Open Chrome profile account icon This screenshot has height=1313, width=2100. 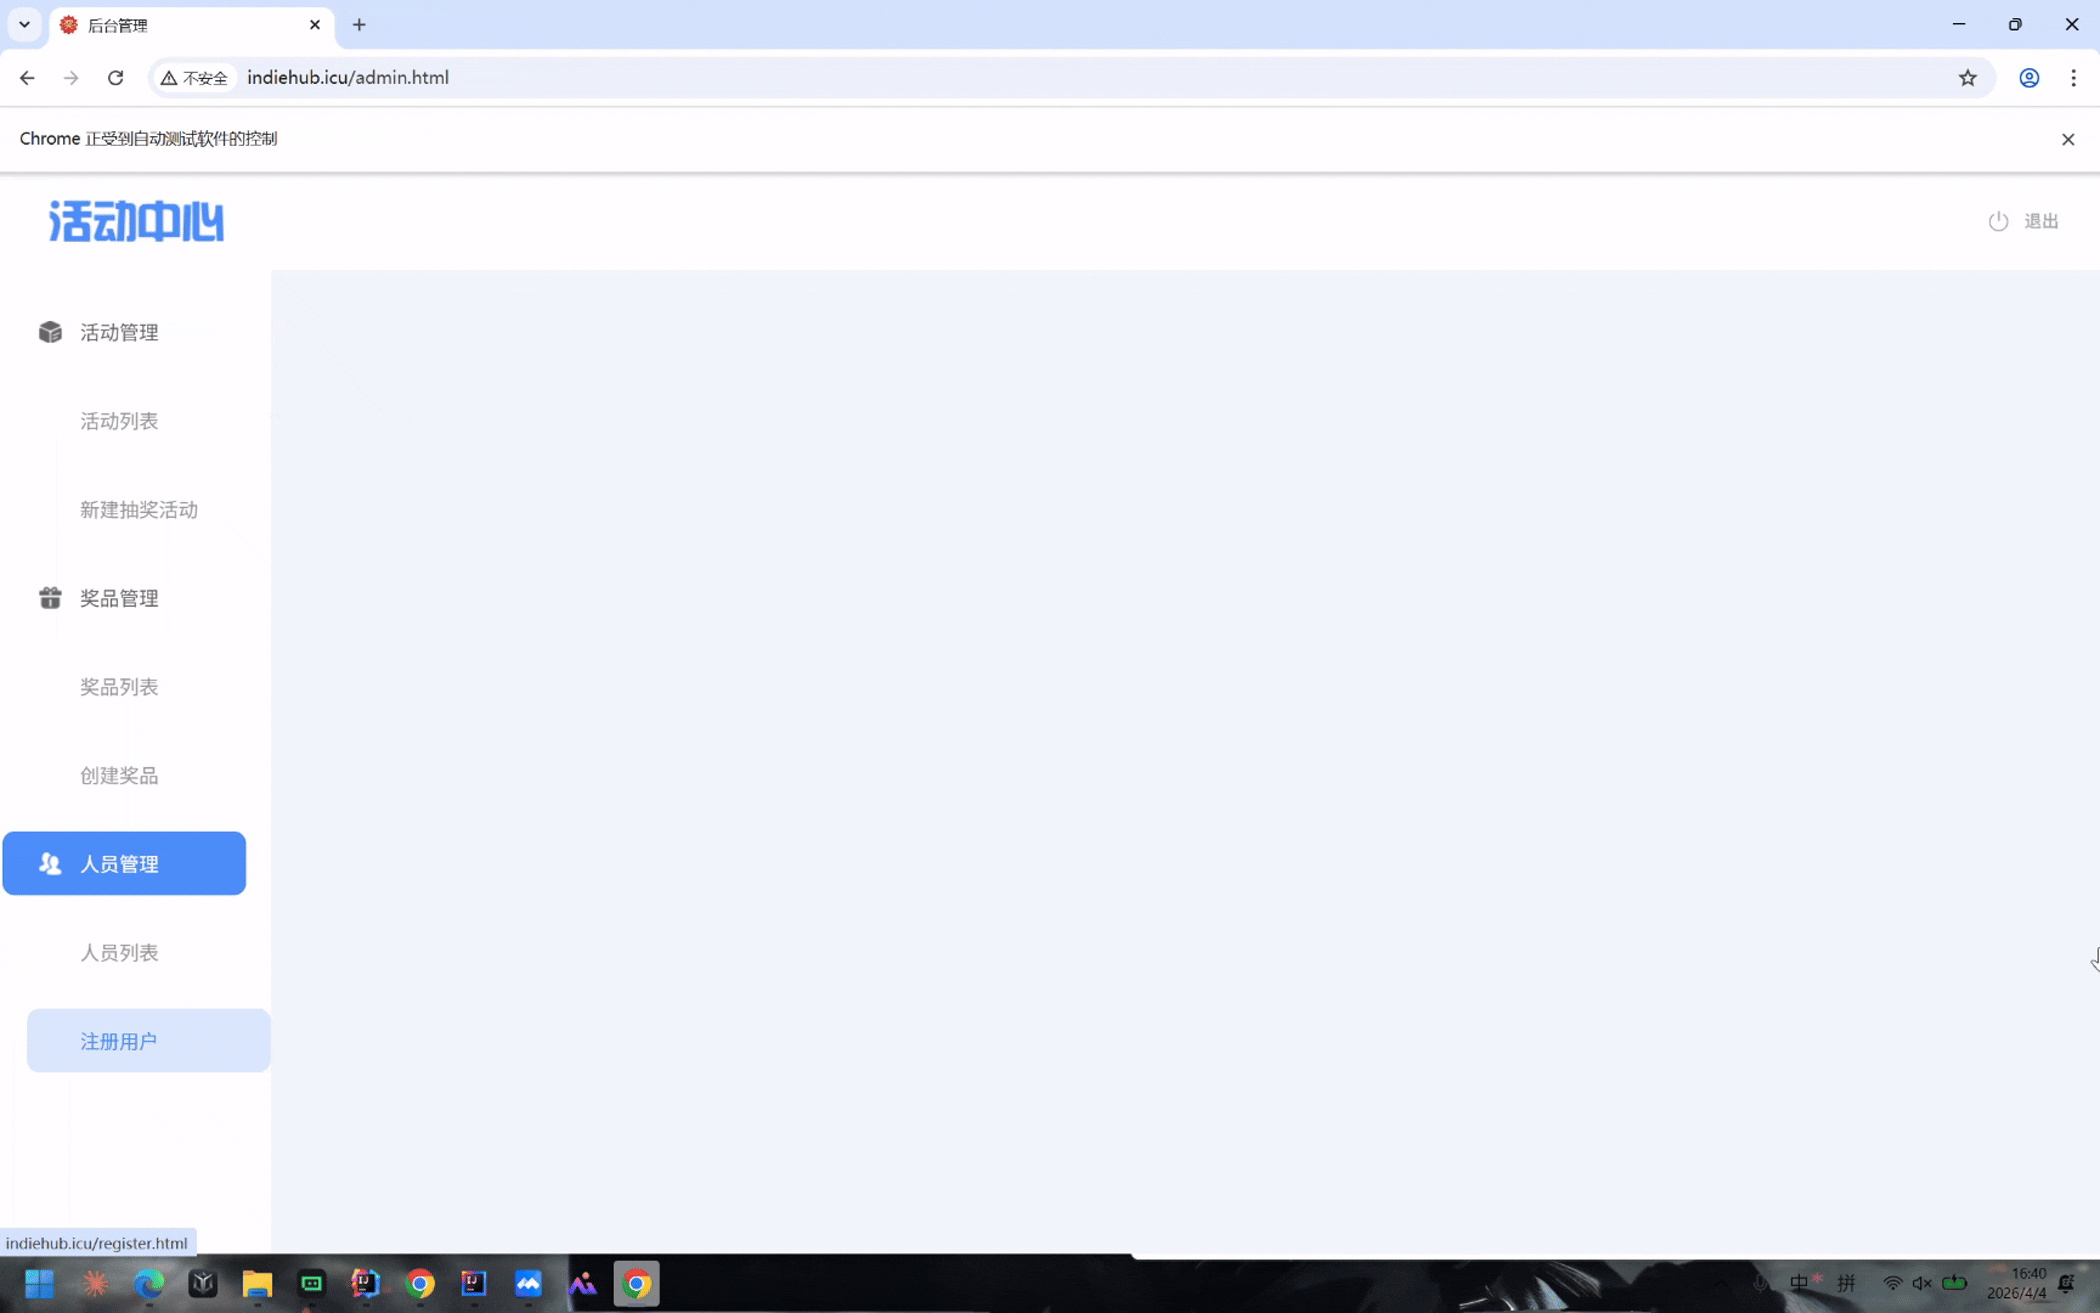(2028, 78)
